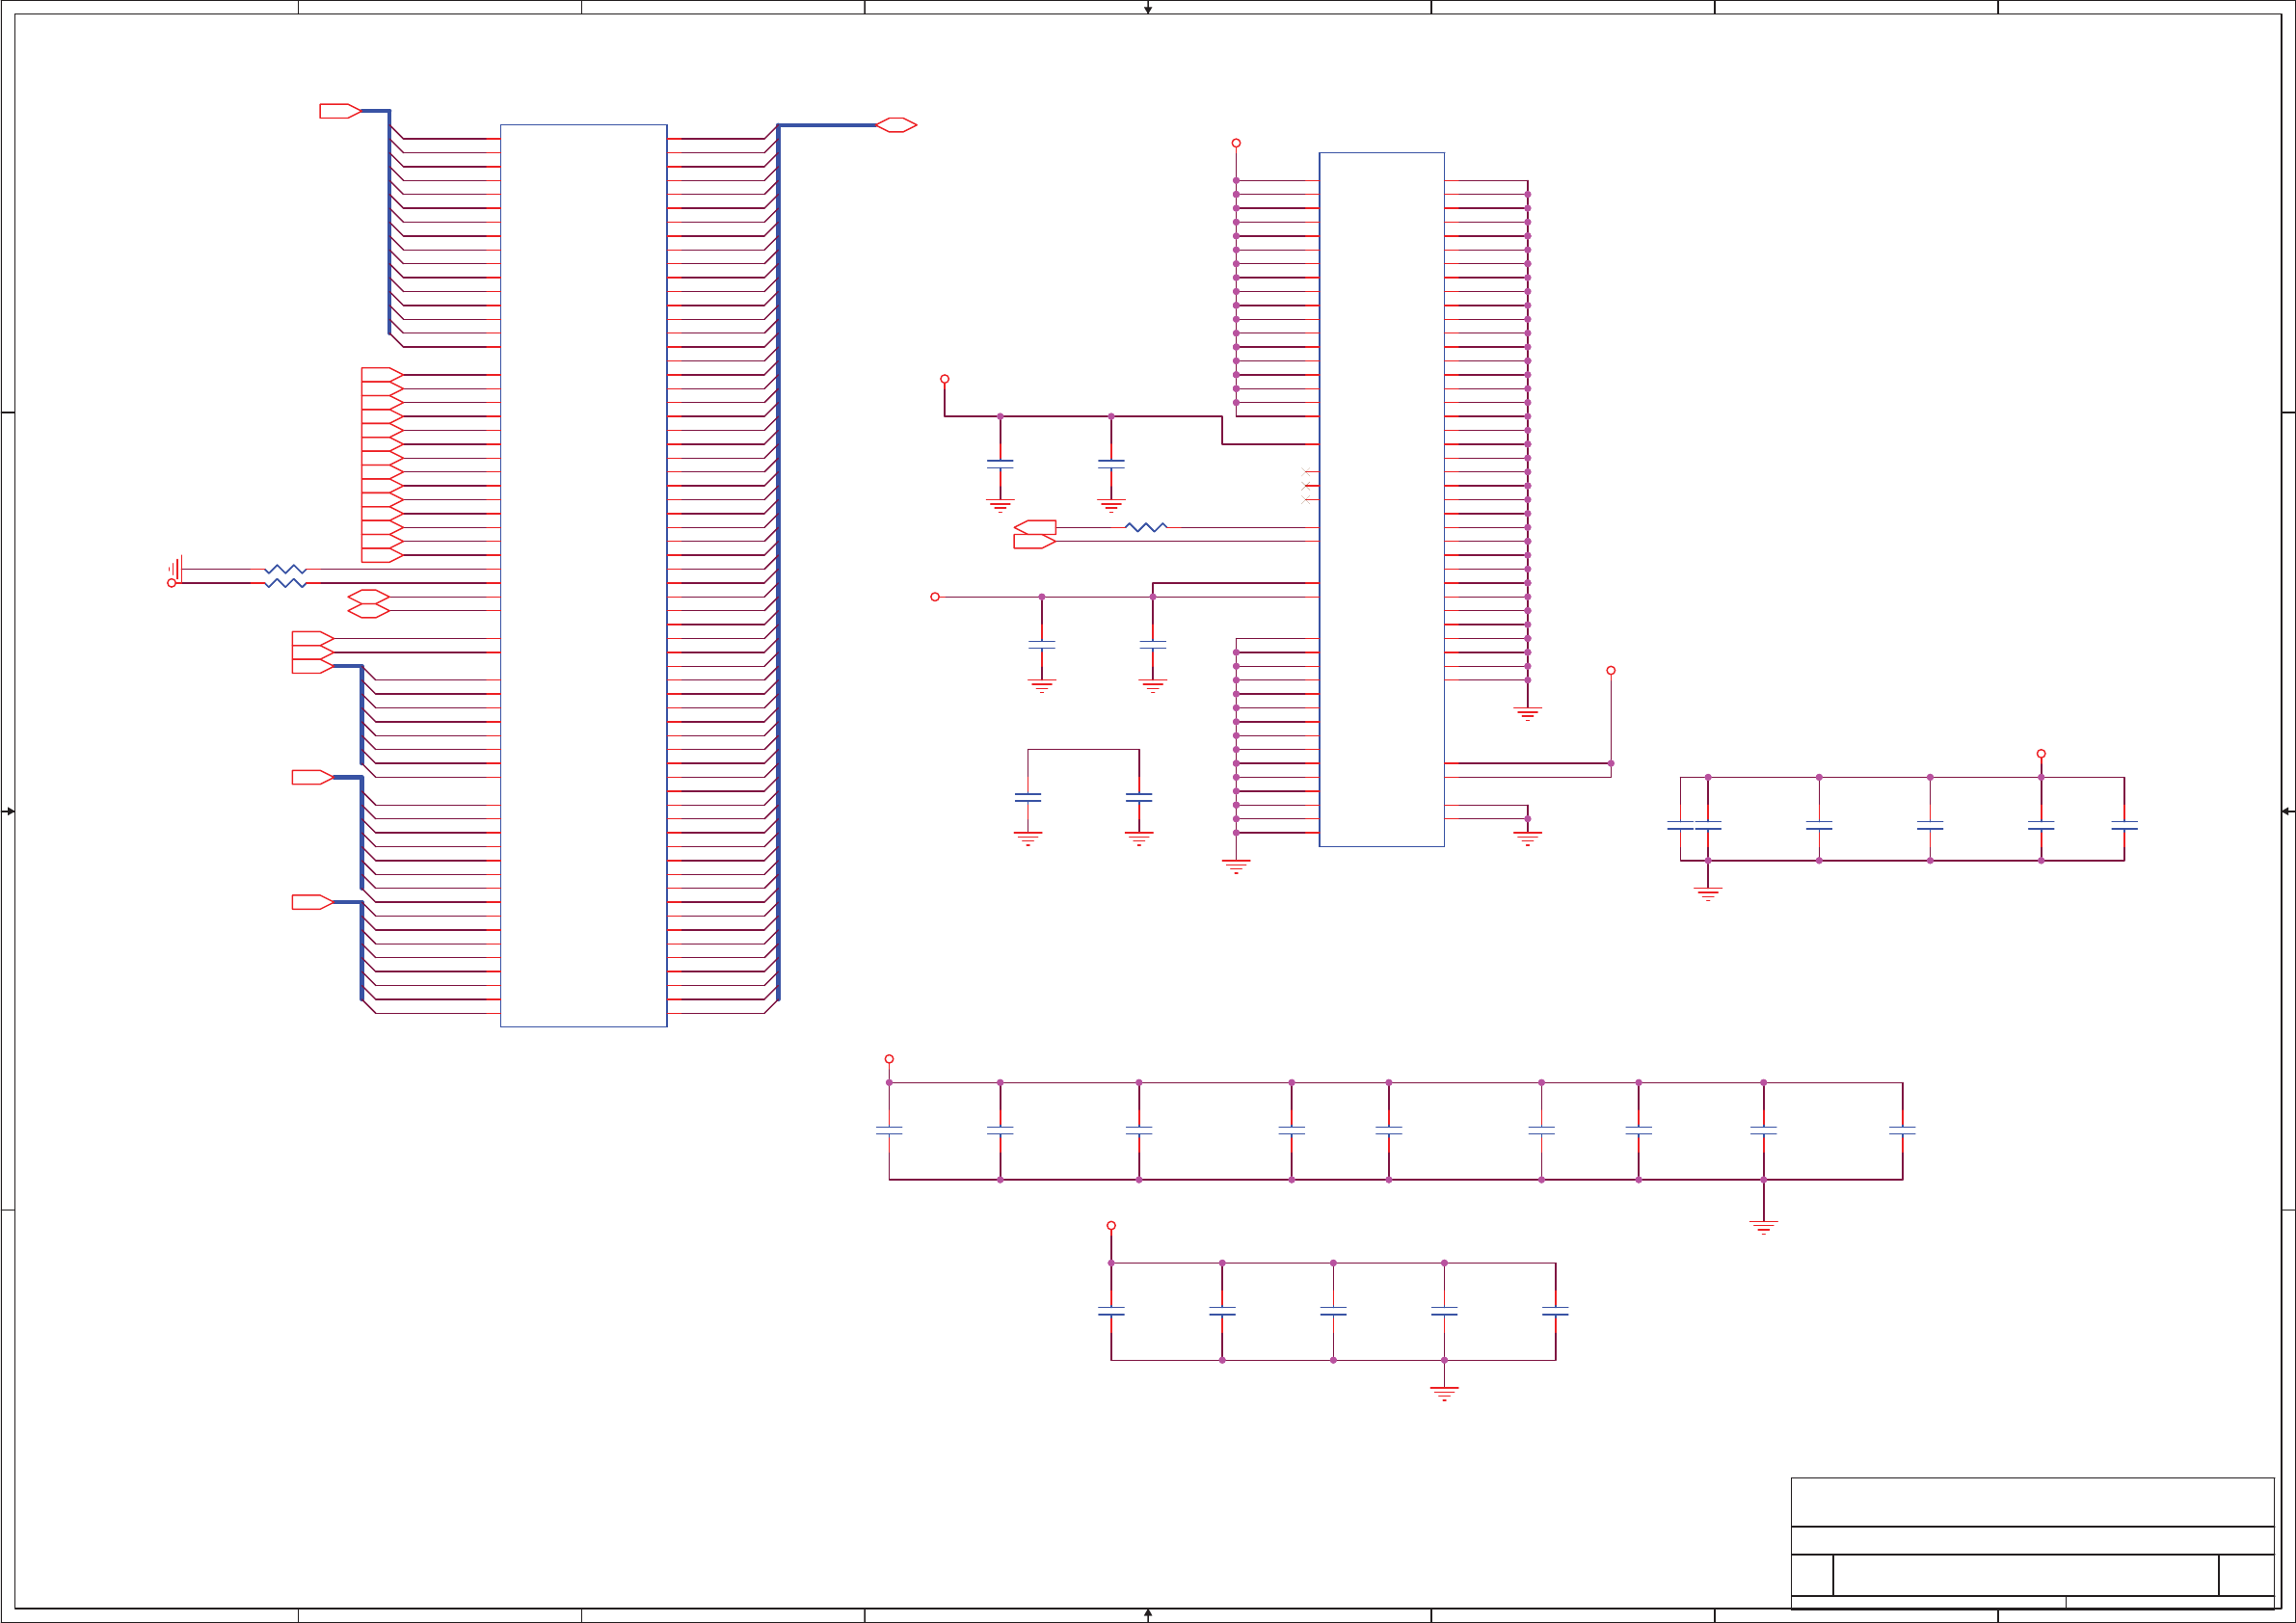
Task: Click the upper hexagonal bidirectional port left of large IC
Action: coord(368,597)
